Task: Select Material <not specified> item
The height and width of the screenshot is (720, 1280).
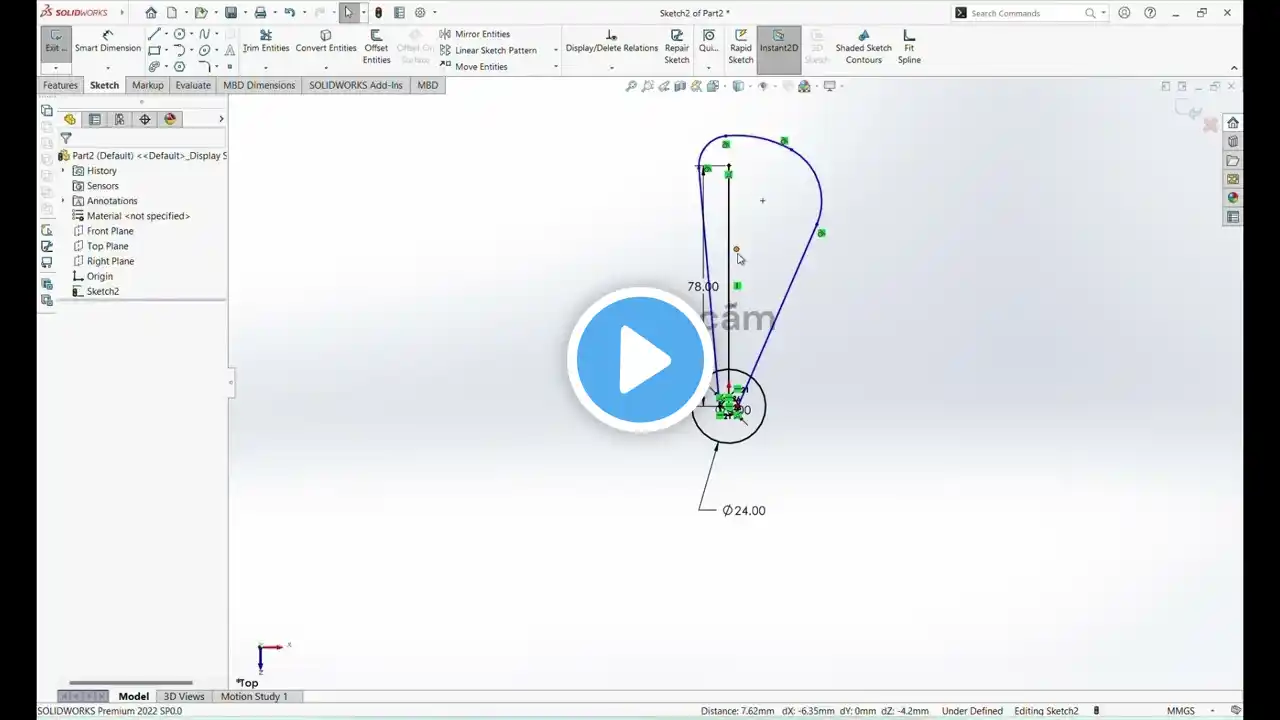Action: (131, 216)
